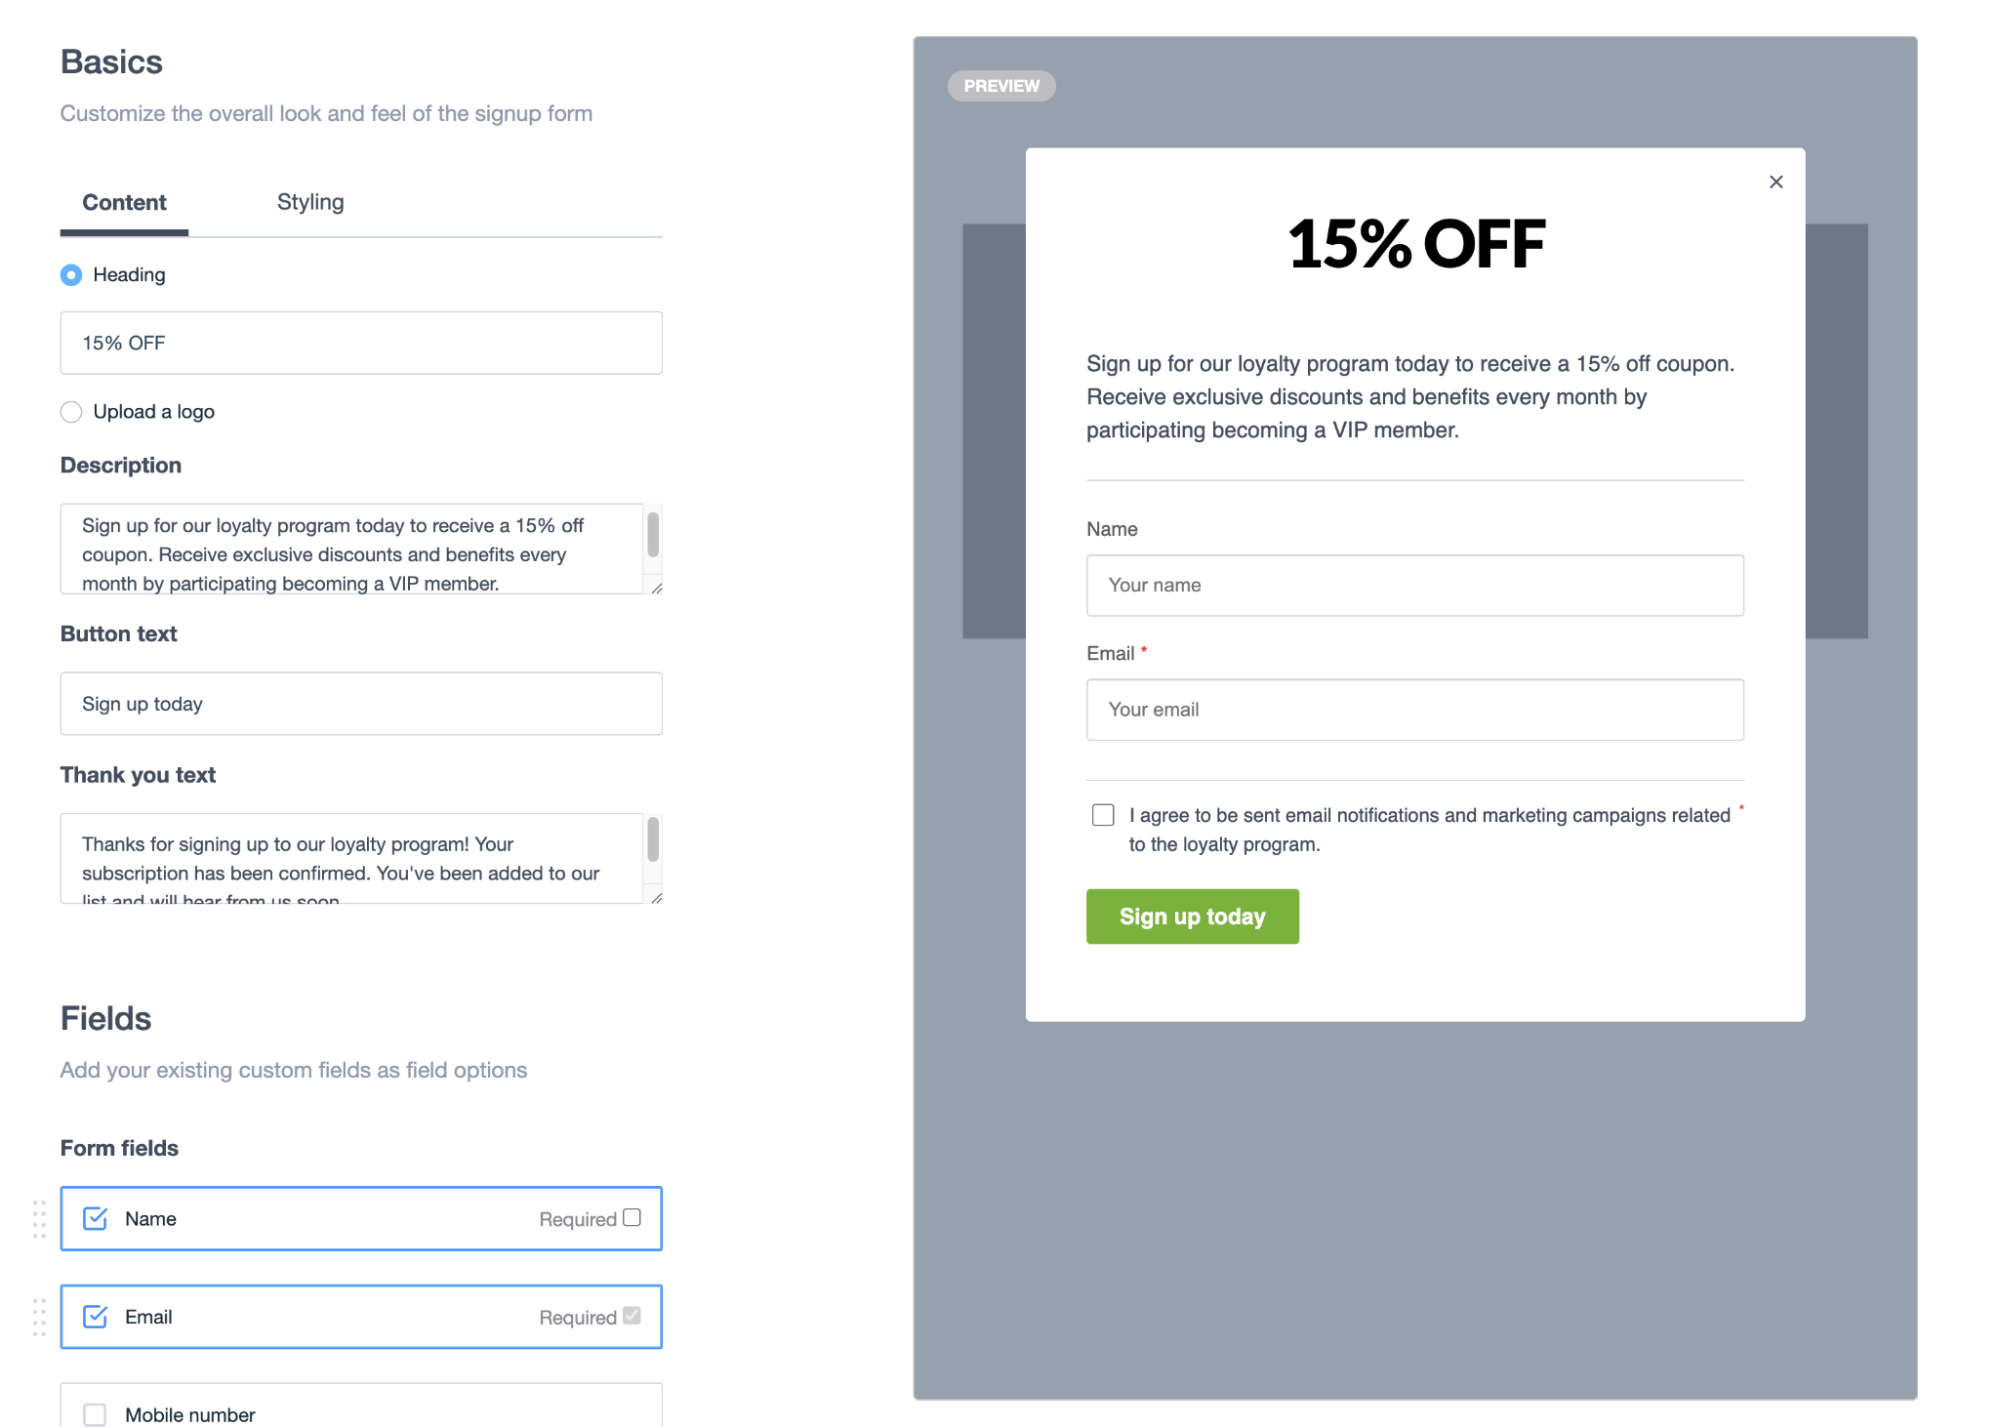The height and width of the screenshot is (1428, 1999).
Task: Enable the Required checkbox for Name
Action: click(632, 1217)
